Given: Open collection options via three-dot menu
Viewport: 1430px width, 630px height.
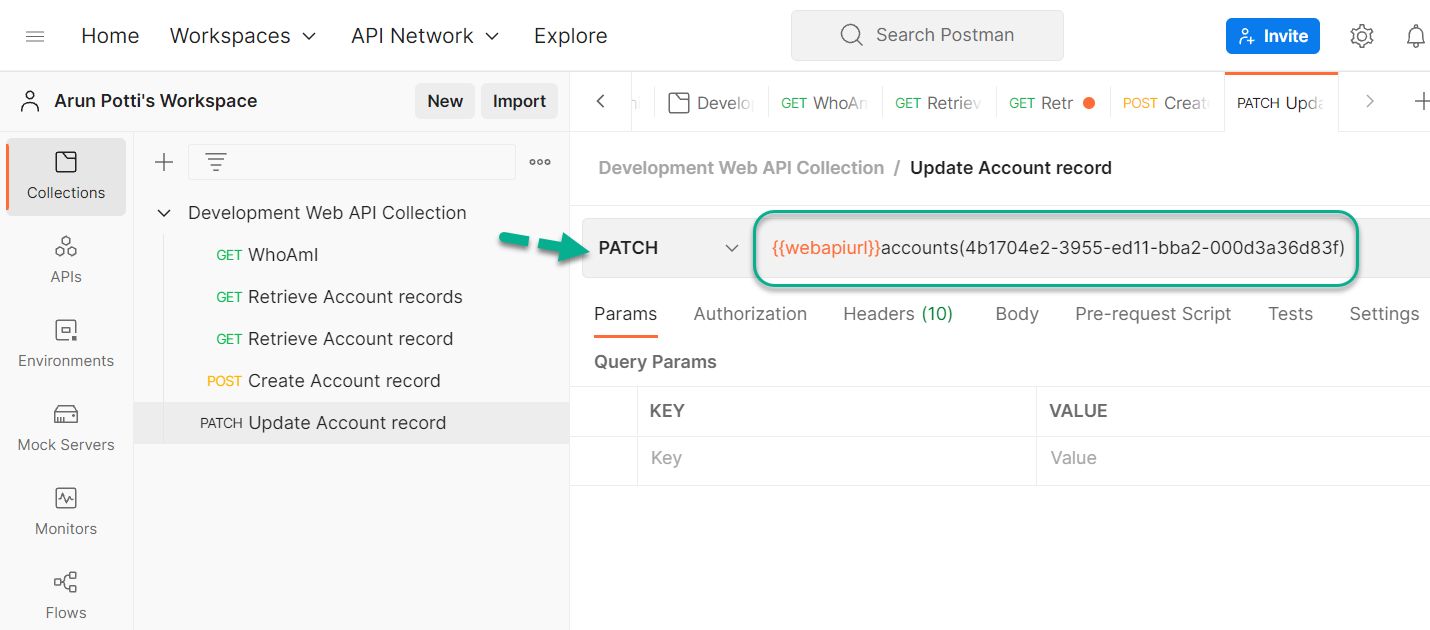Looking at the screenshot, I should point(540,161).
